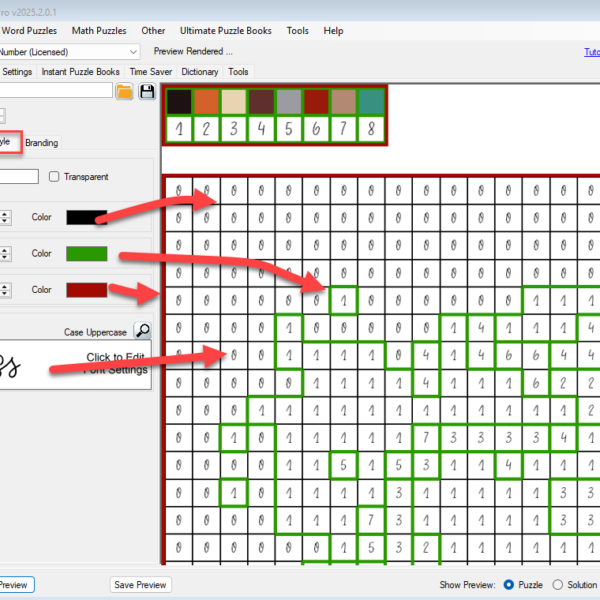Click the font preview to edit font settings
Viewport: 600px width, 600px height.
click(x=75, y=362)
